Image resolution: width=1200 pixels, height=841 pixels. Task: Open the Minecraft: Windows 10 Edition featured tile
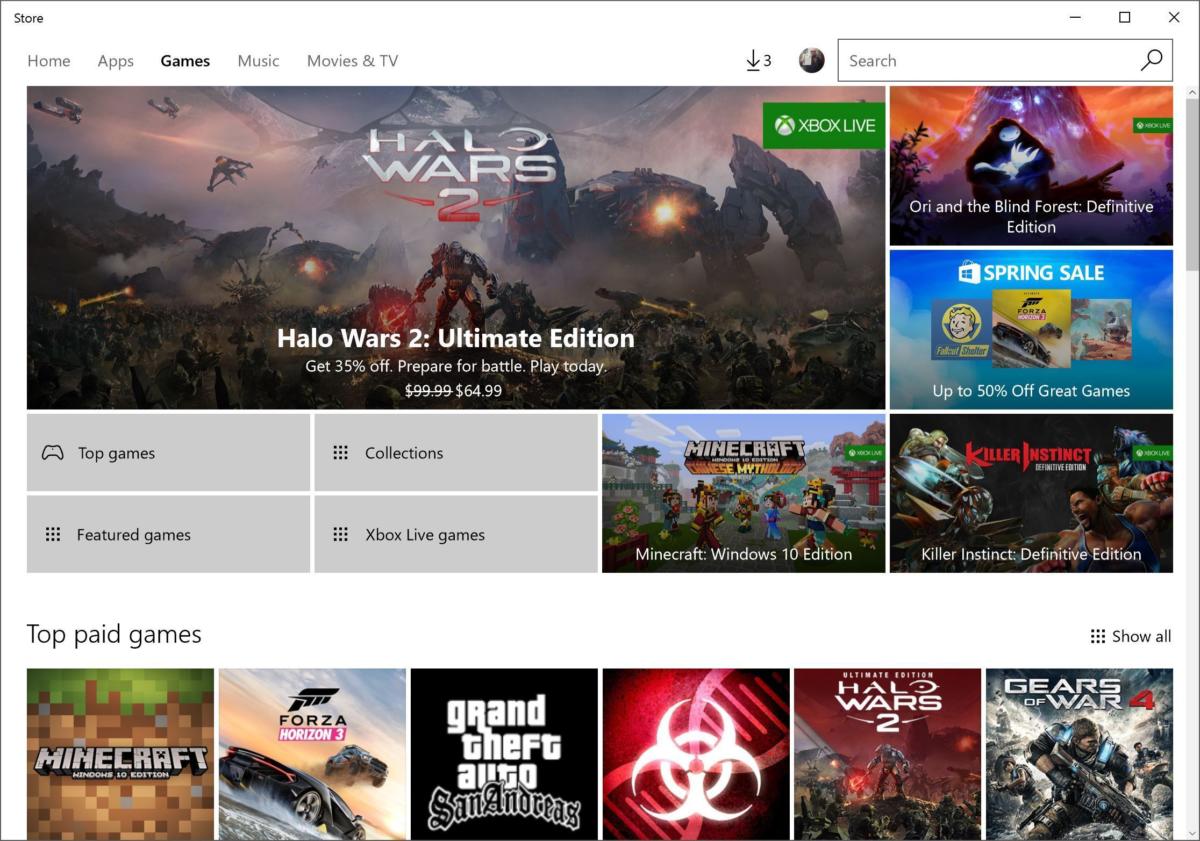743,493
